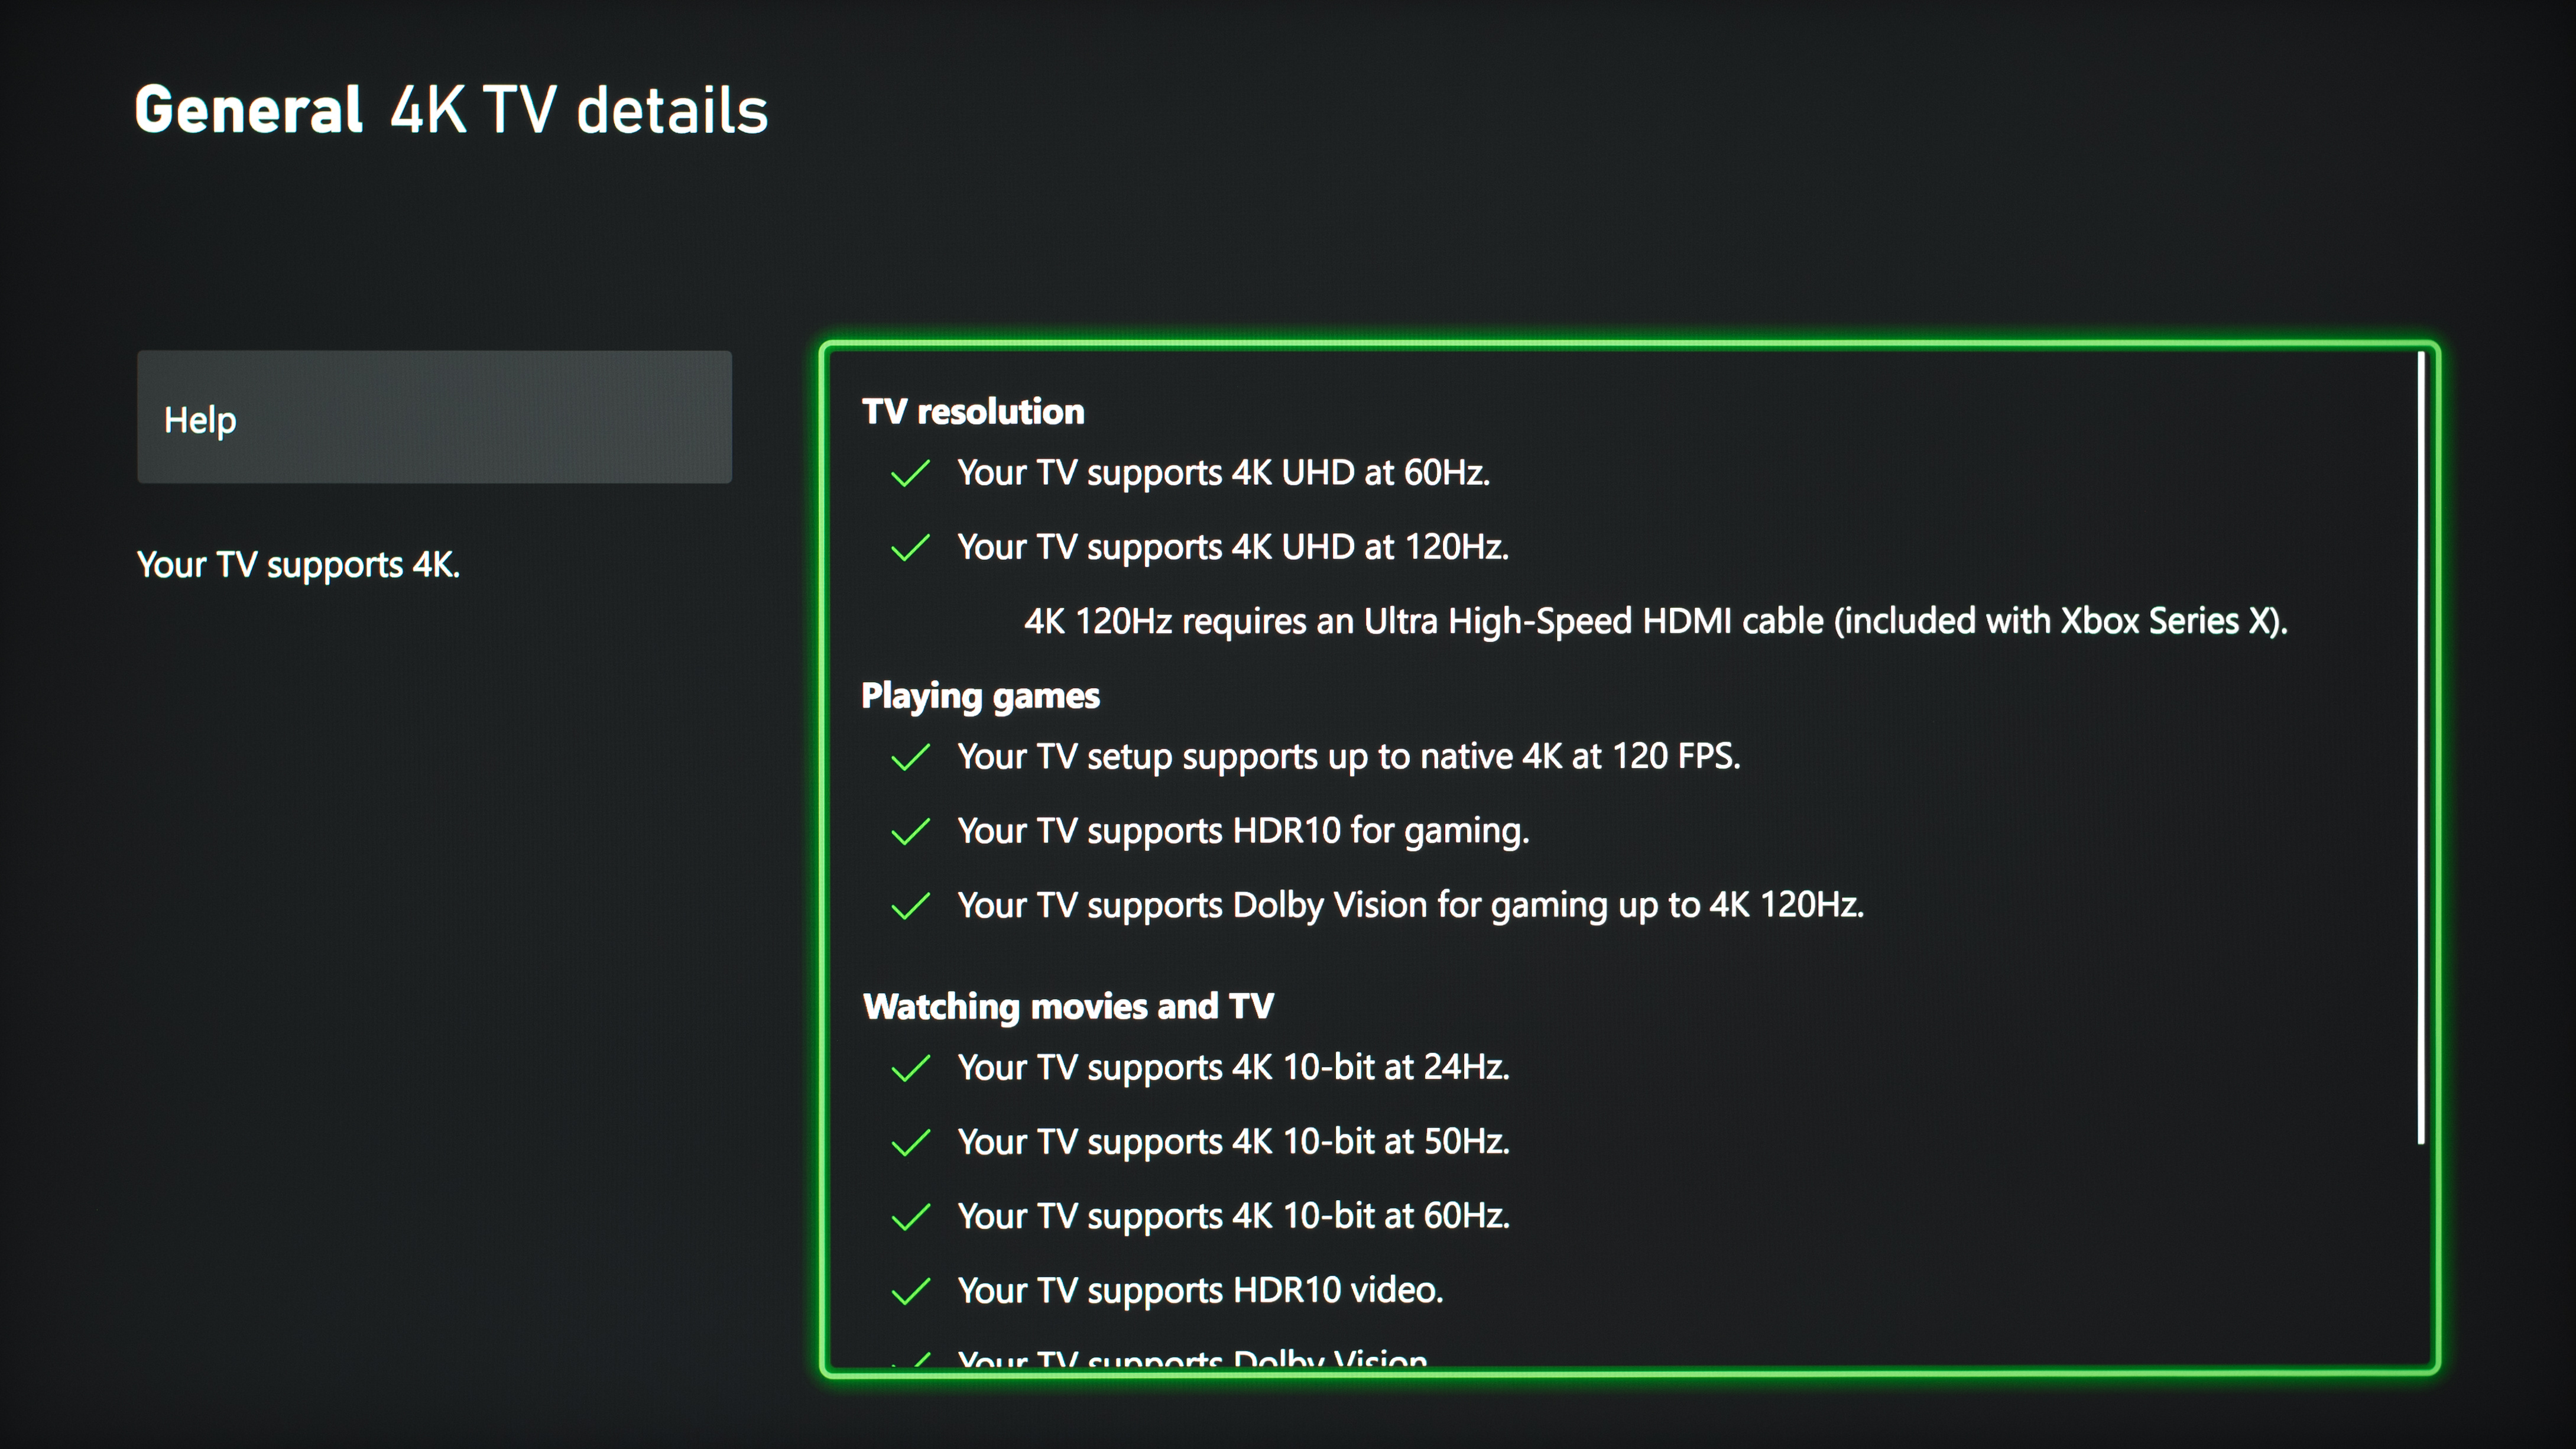Click the Watching movies and TV heading
Image resolution: width=2576 pixels, height=1449 pixels.
click(x=1067, y=1006)
